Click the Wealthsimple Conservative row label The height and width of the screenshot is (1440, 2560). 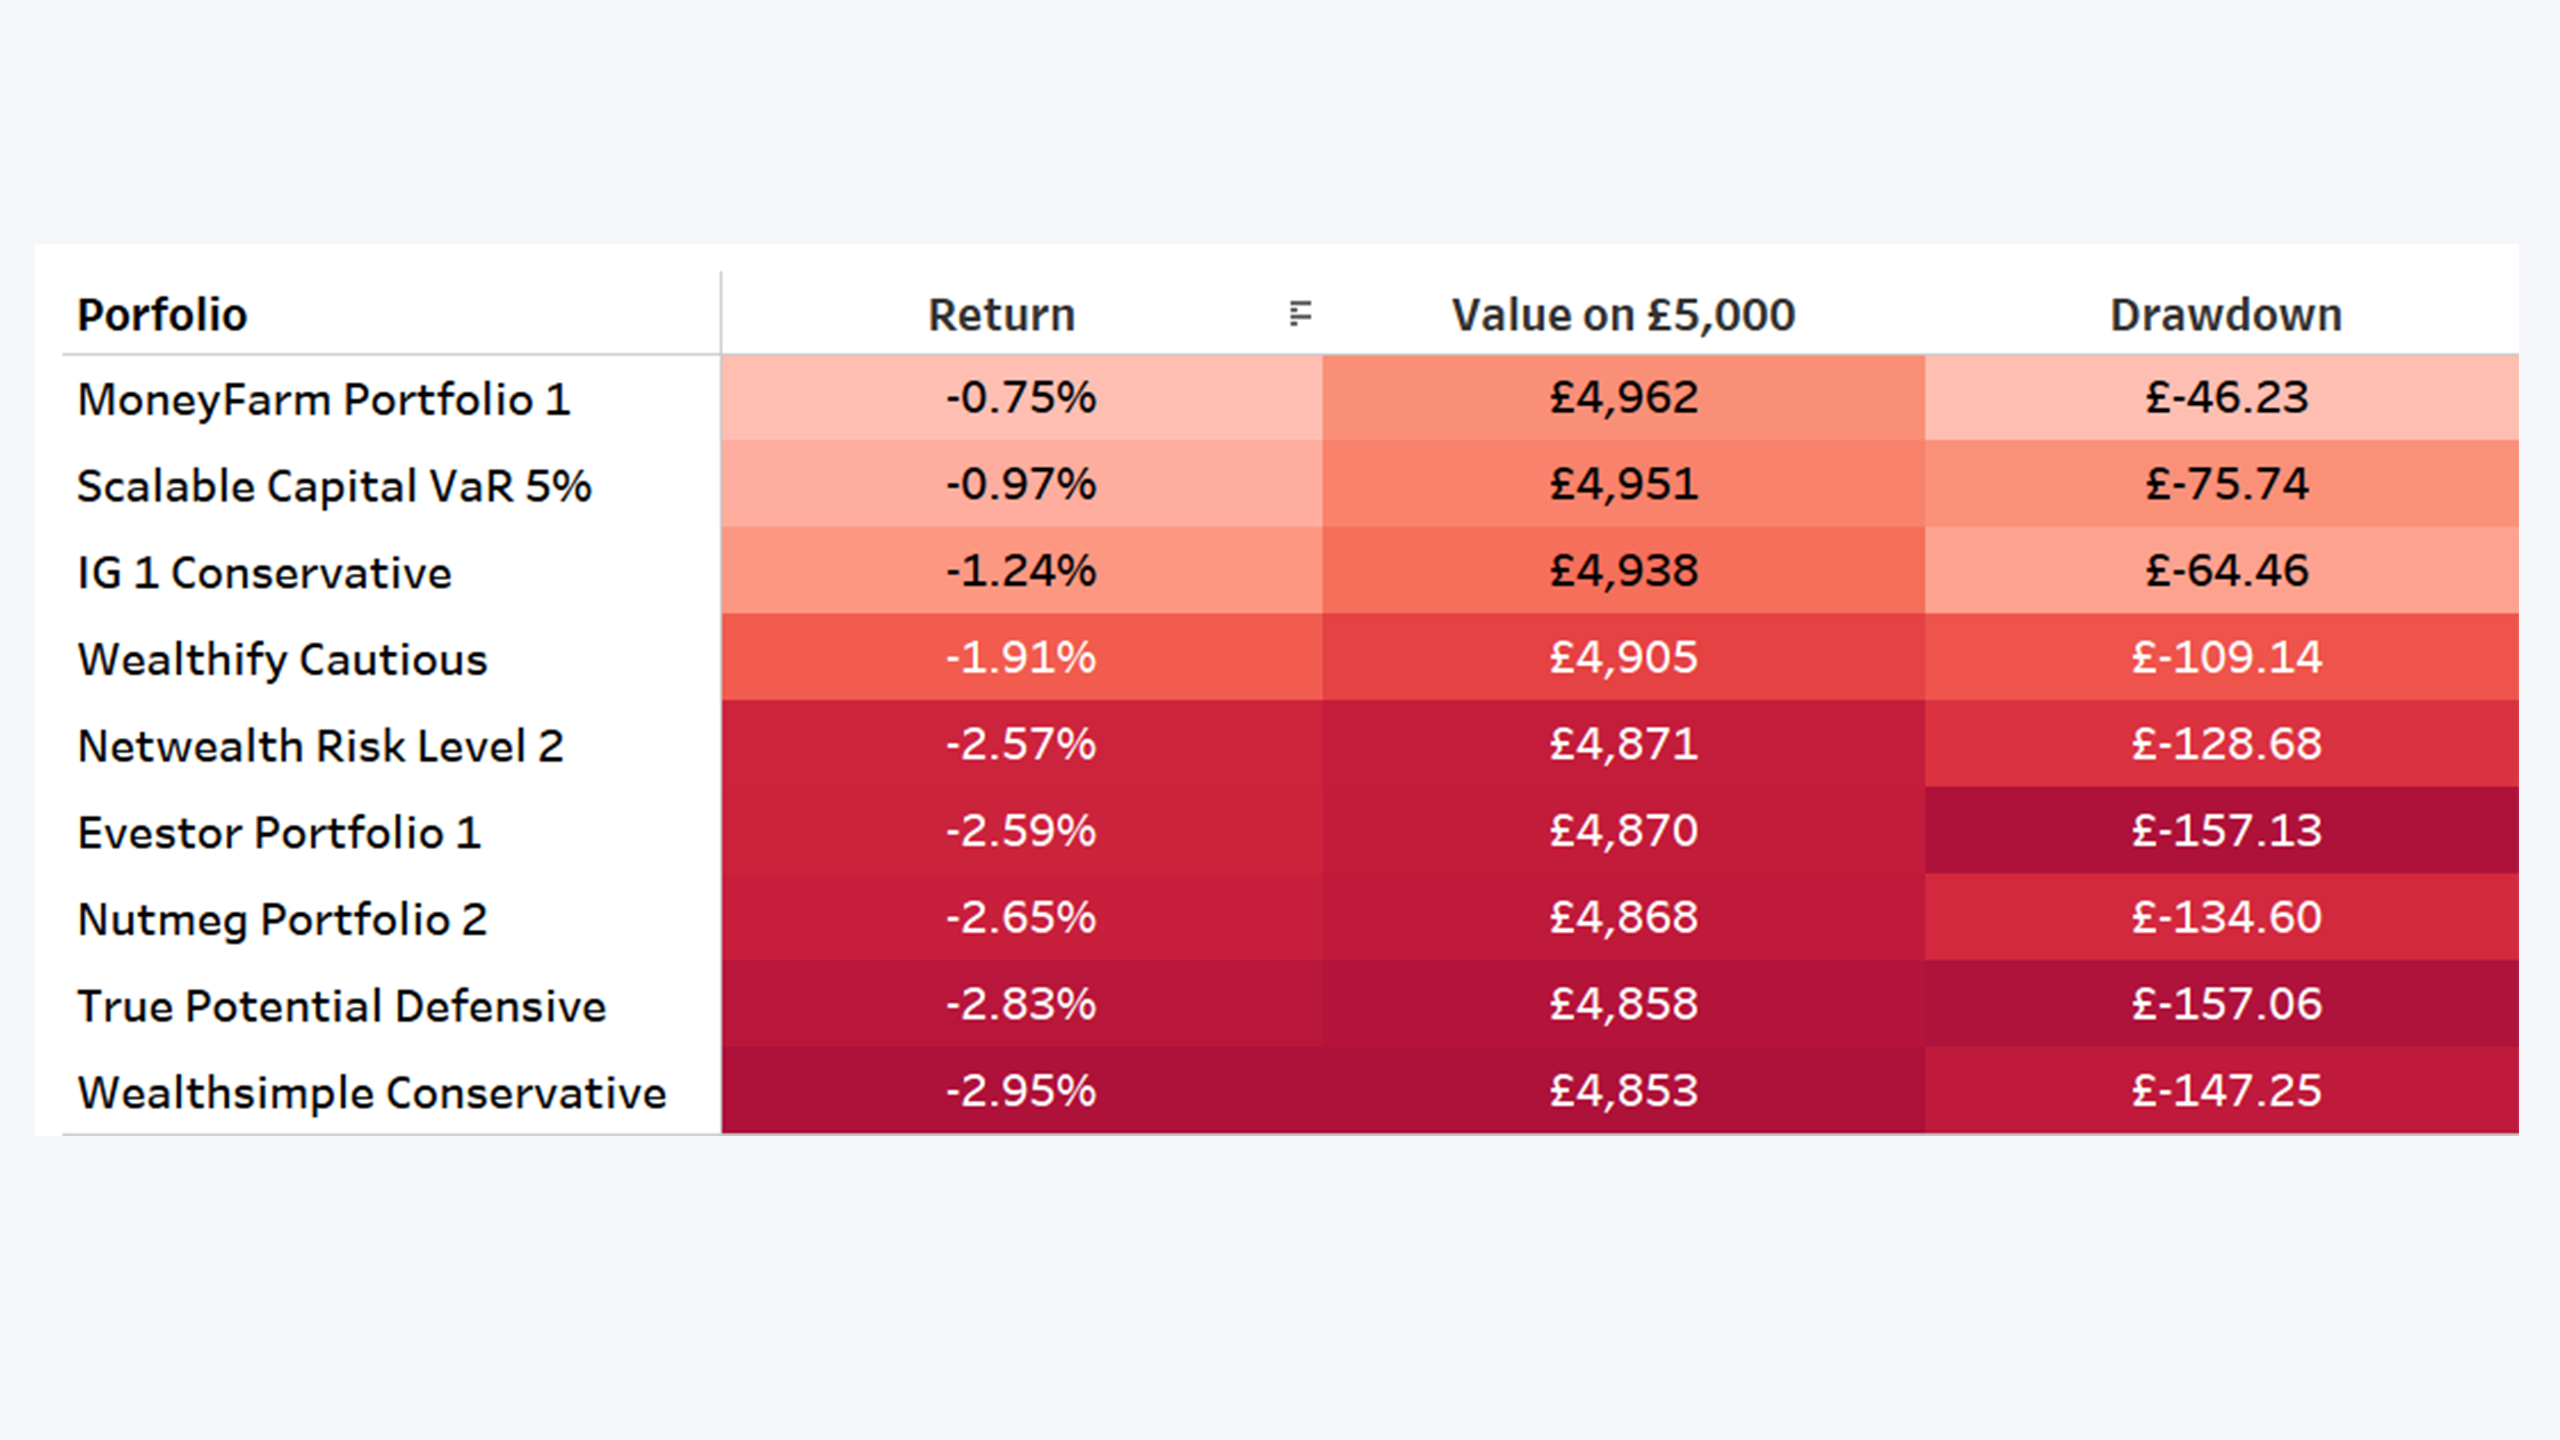[x=371, y=1093]
